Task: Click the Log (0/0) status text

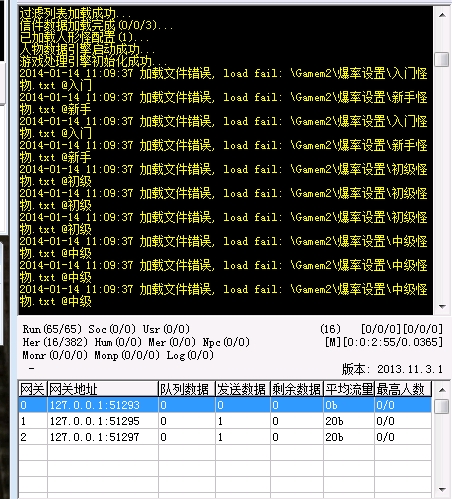Action: (190, 355)
